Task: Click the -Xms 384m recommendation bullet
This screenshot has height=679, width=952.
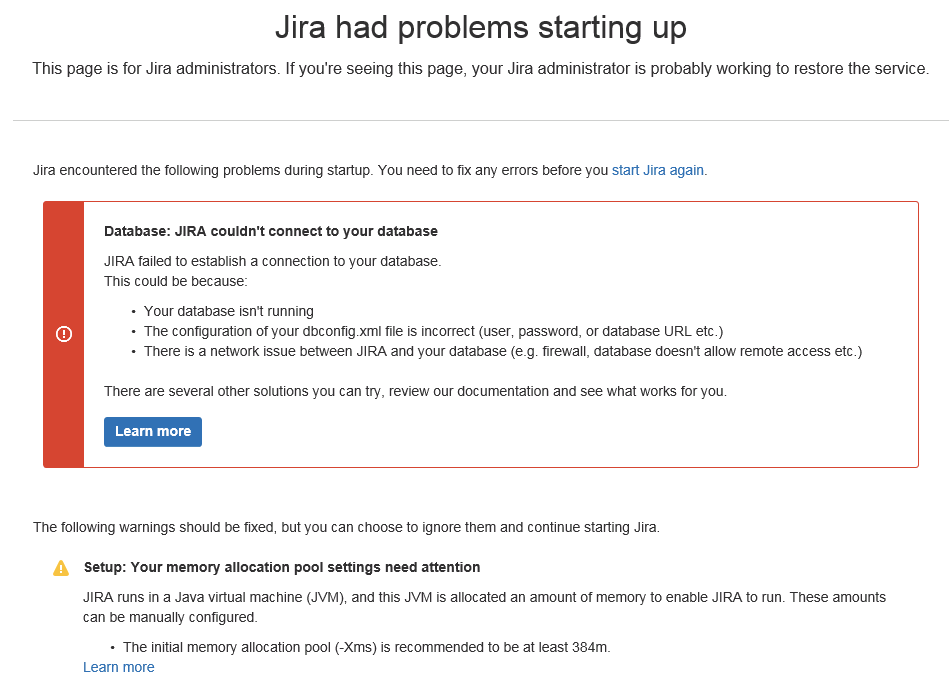Action: [367, 647]
